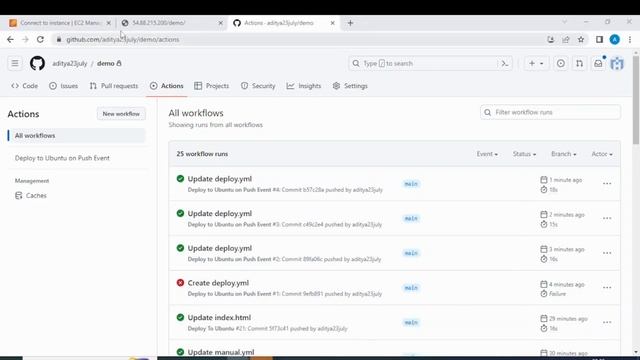Switch to the Issues tab
640x360 pixels.
point(64,86)
